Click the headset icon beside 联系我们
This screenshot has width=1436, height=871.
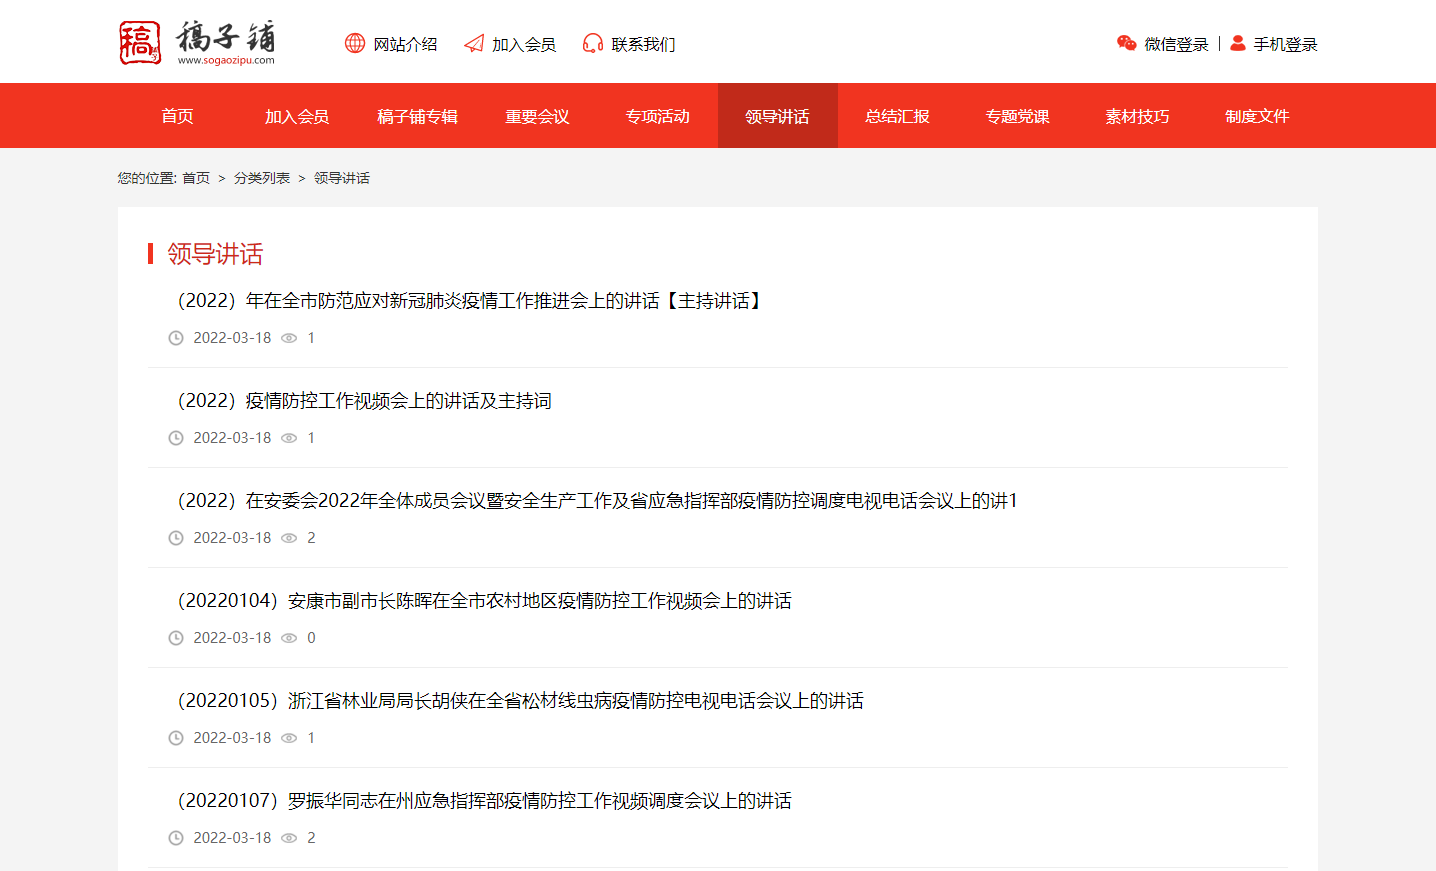tap(592, 43)
